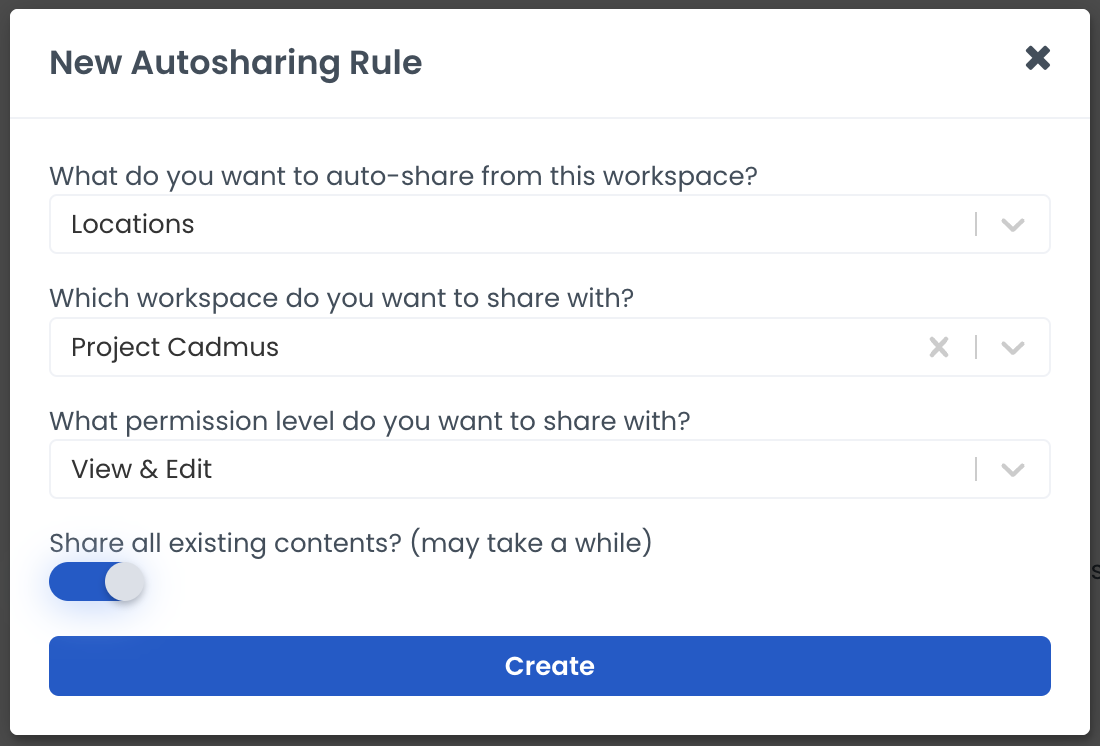Click the 'Which workspace do you want' label
The image size is (1100, 746).
pos(341,299)
